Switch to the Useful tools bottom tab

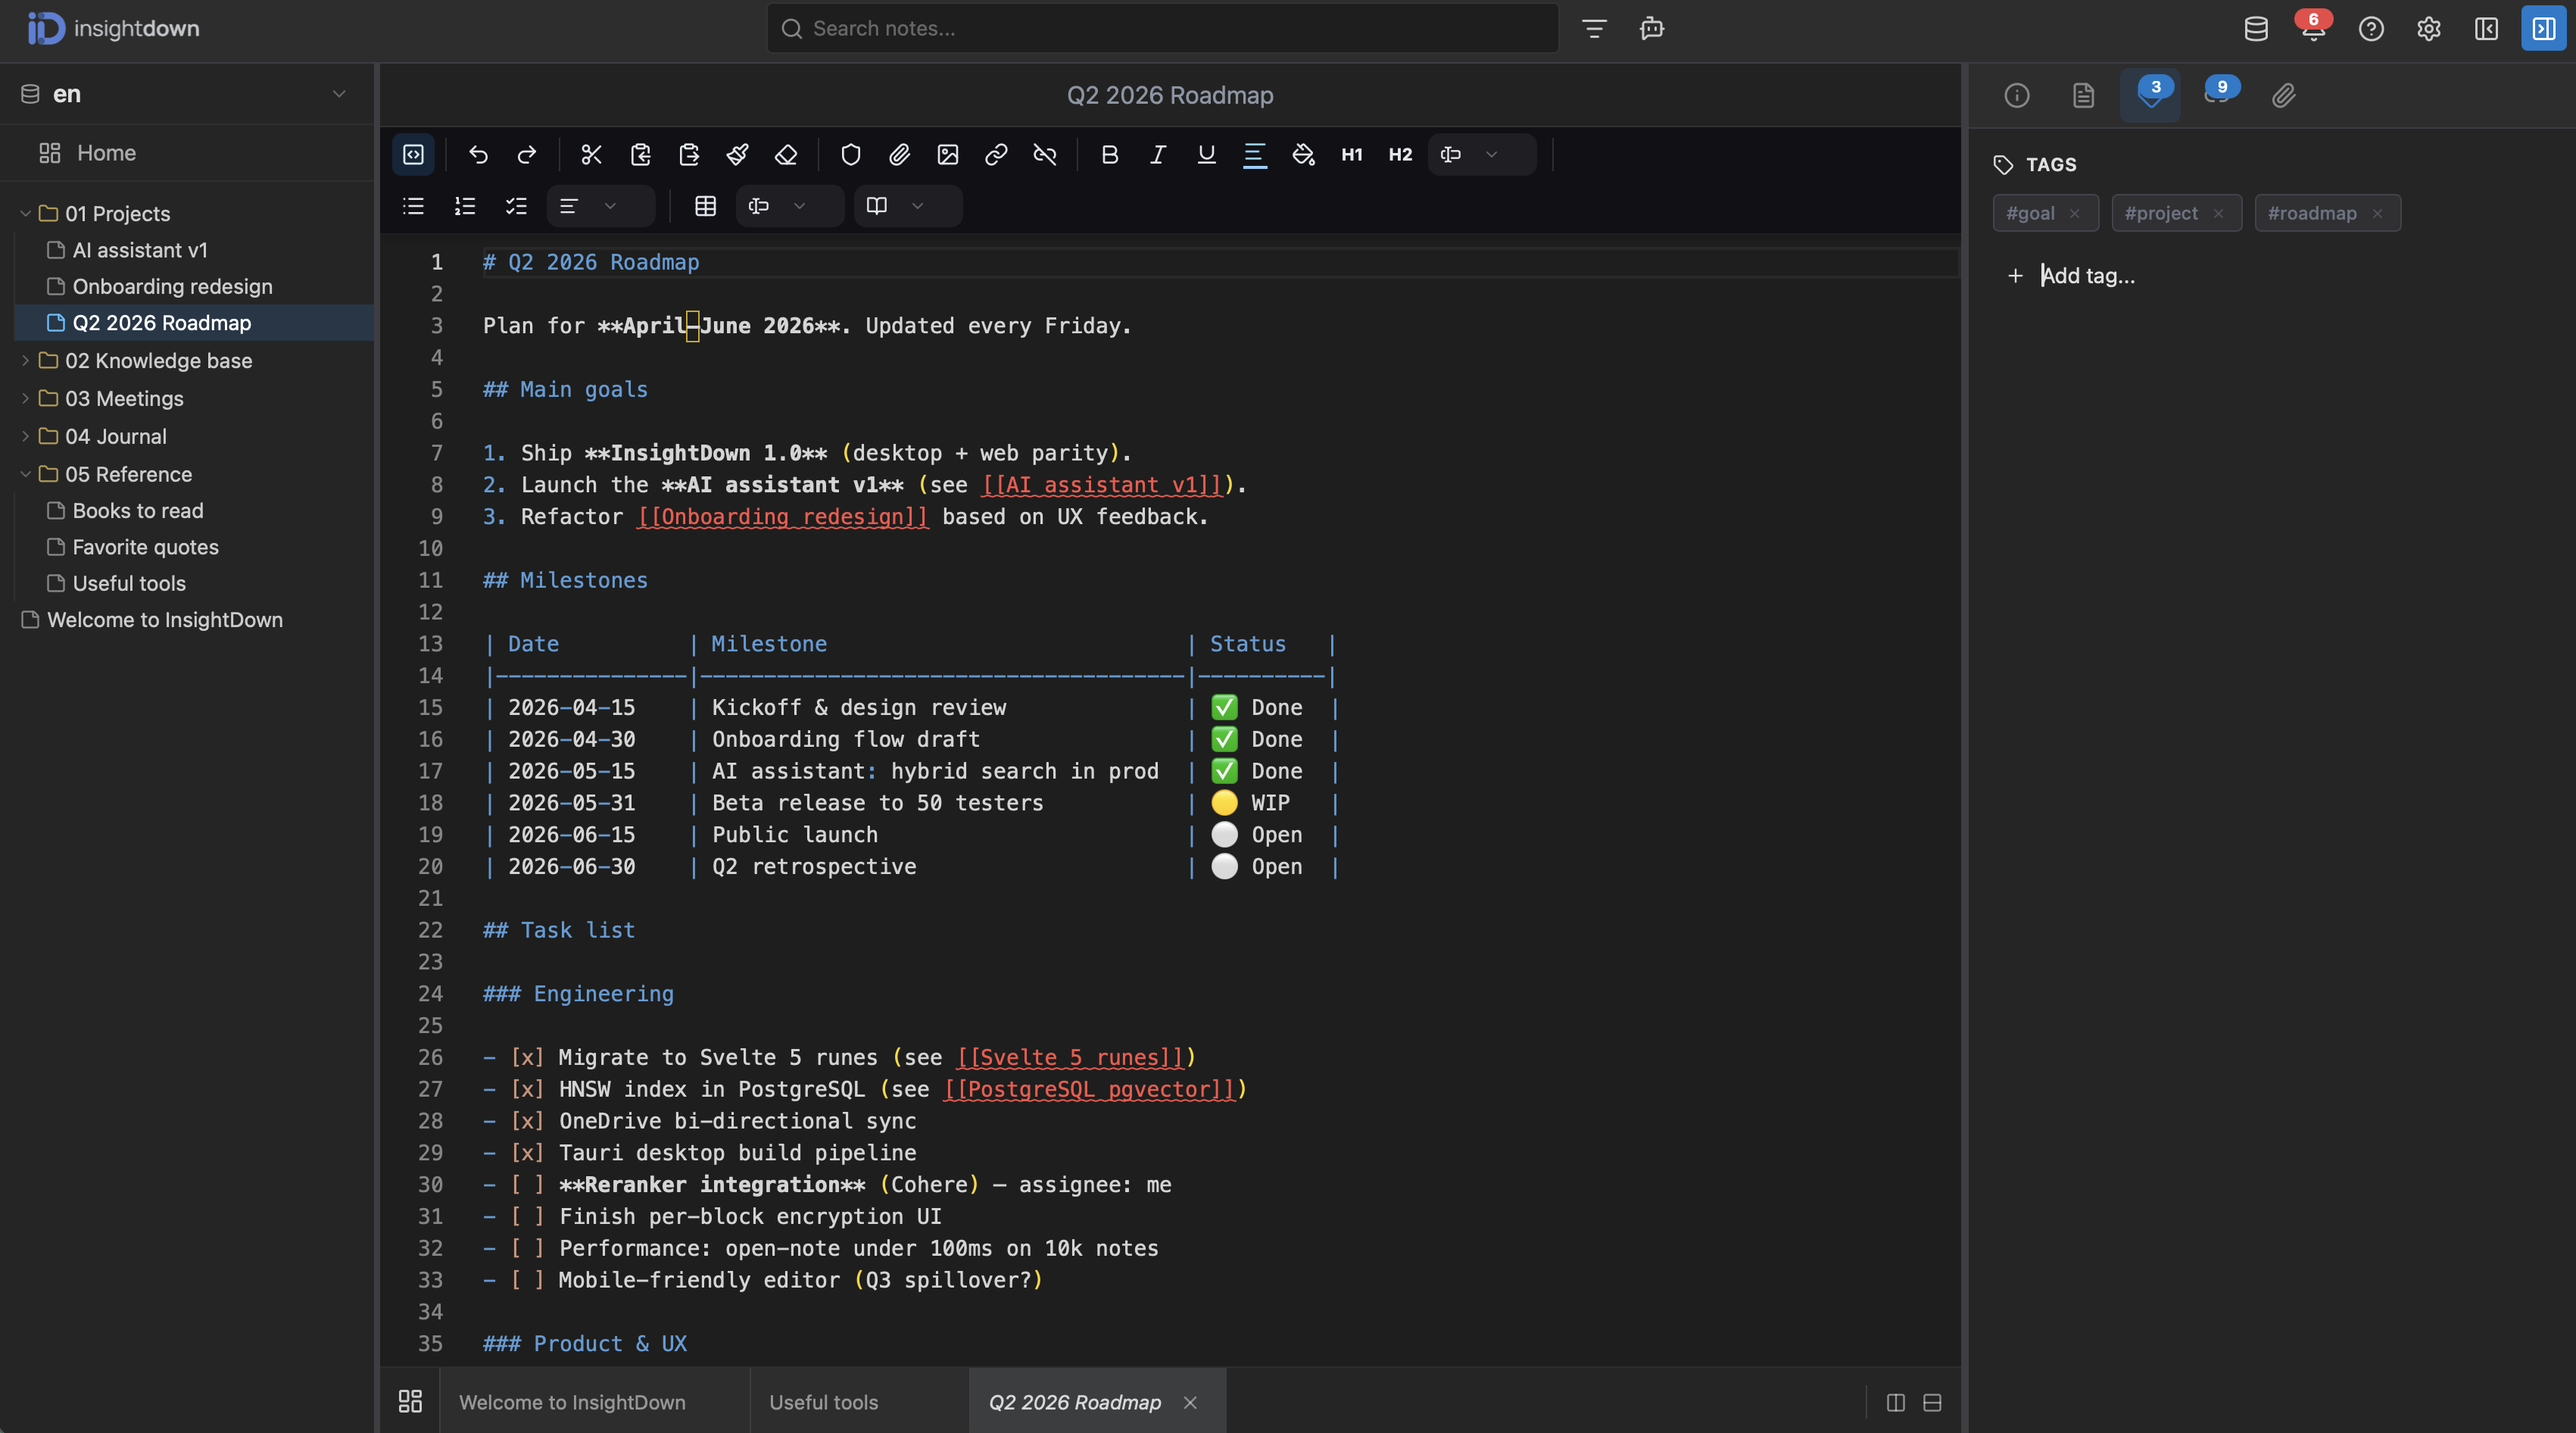click(x=858, y=1401)
